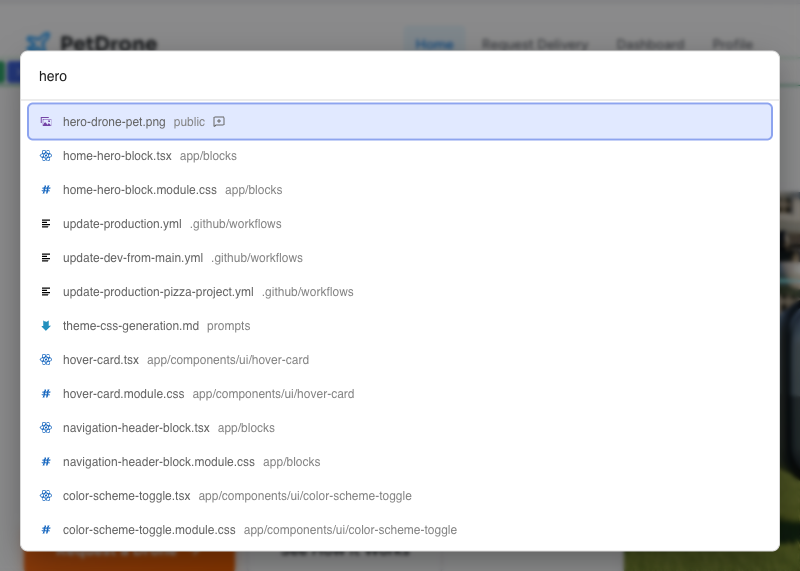
Task: Select update-production-pizza-project.yml result
Action: click(x=158, y=292)
